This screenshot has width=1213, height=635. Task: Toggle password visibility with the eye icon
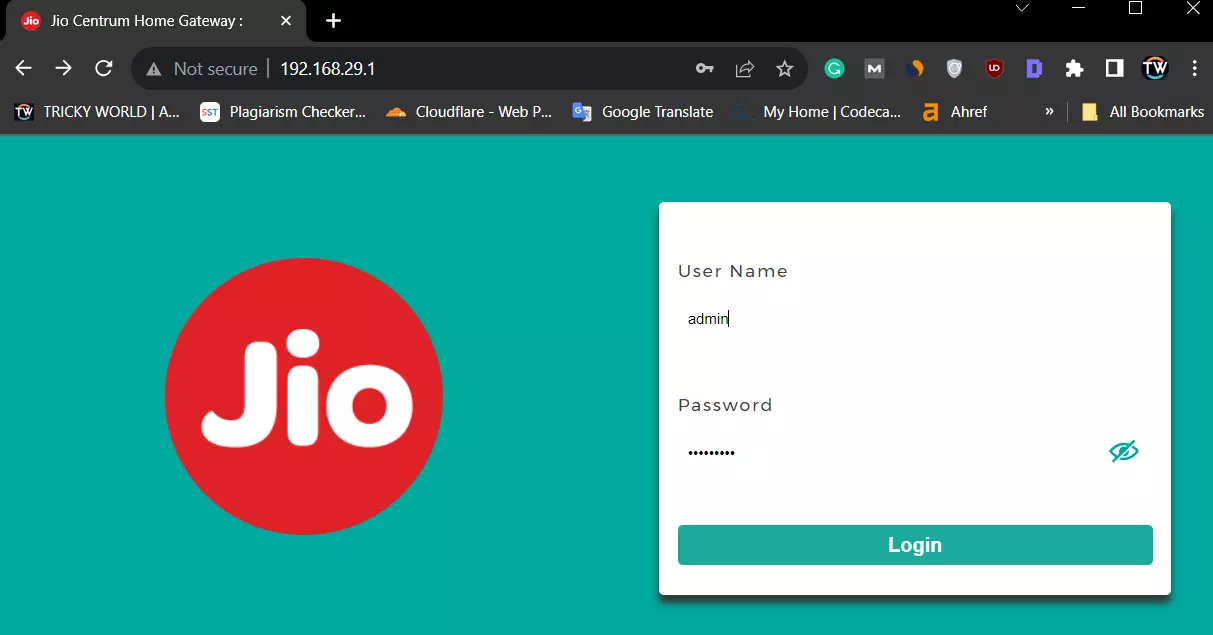(x=1122, y=451)
